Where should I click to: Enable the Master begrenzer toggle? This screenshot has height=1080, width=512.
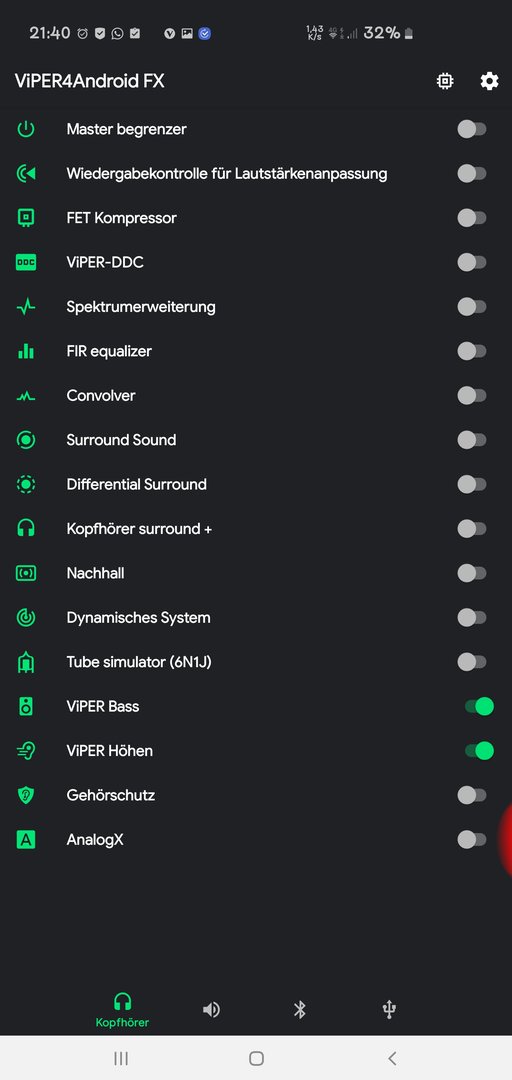(x=472, y=129)
